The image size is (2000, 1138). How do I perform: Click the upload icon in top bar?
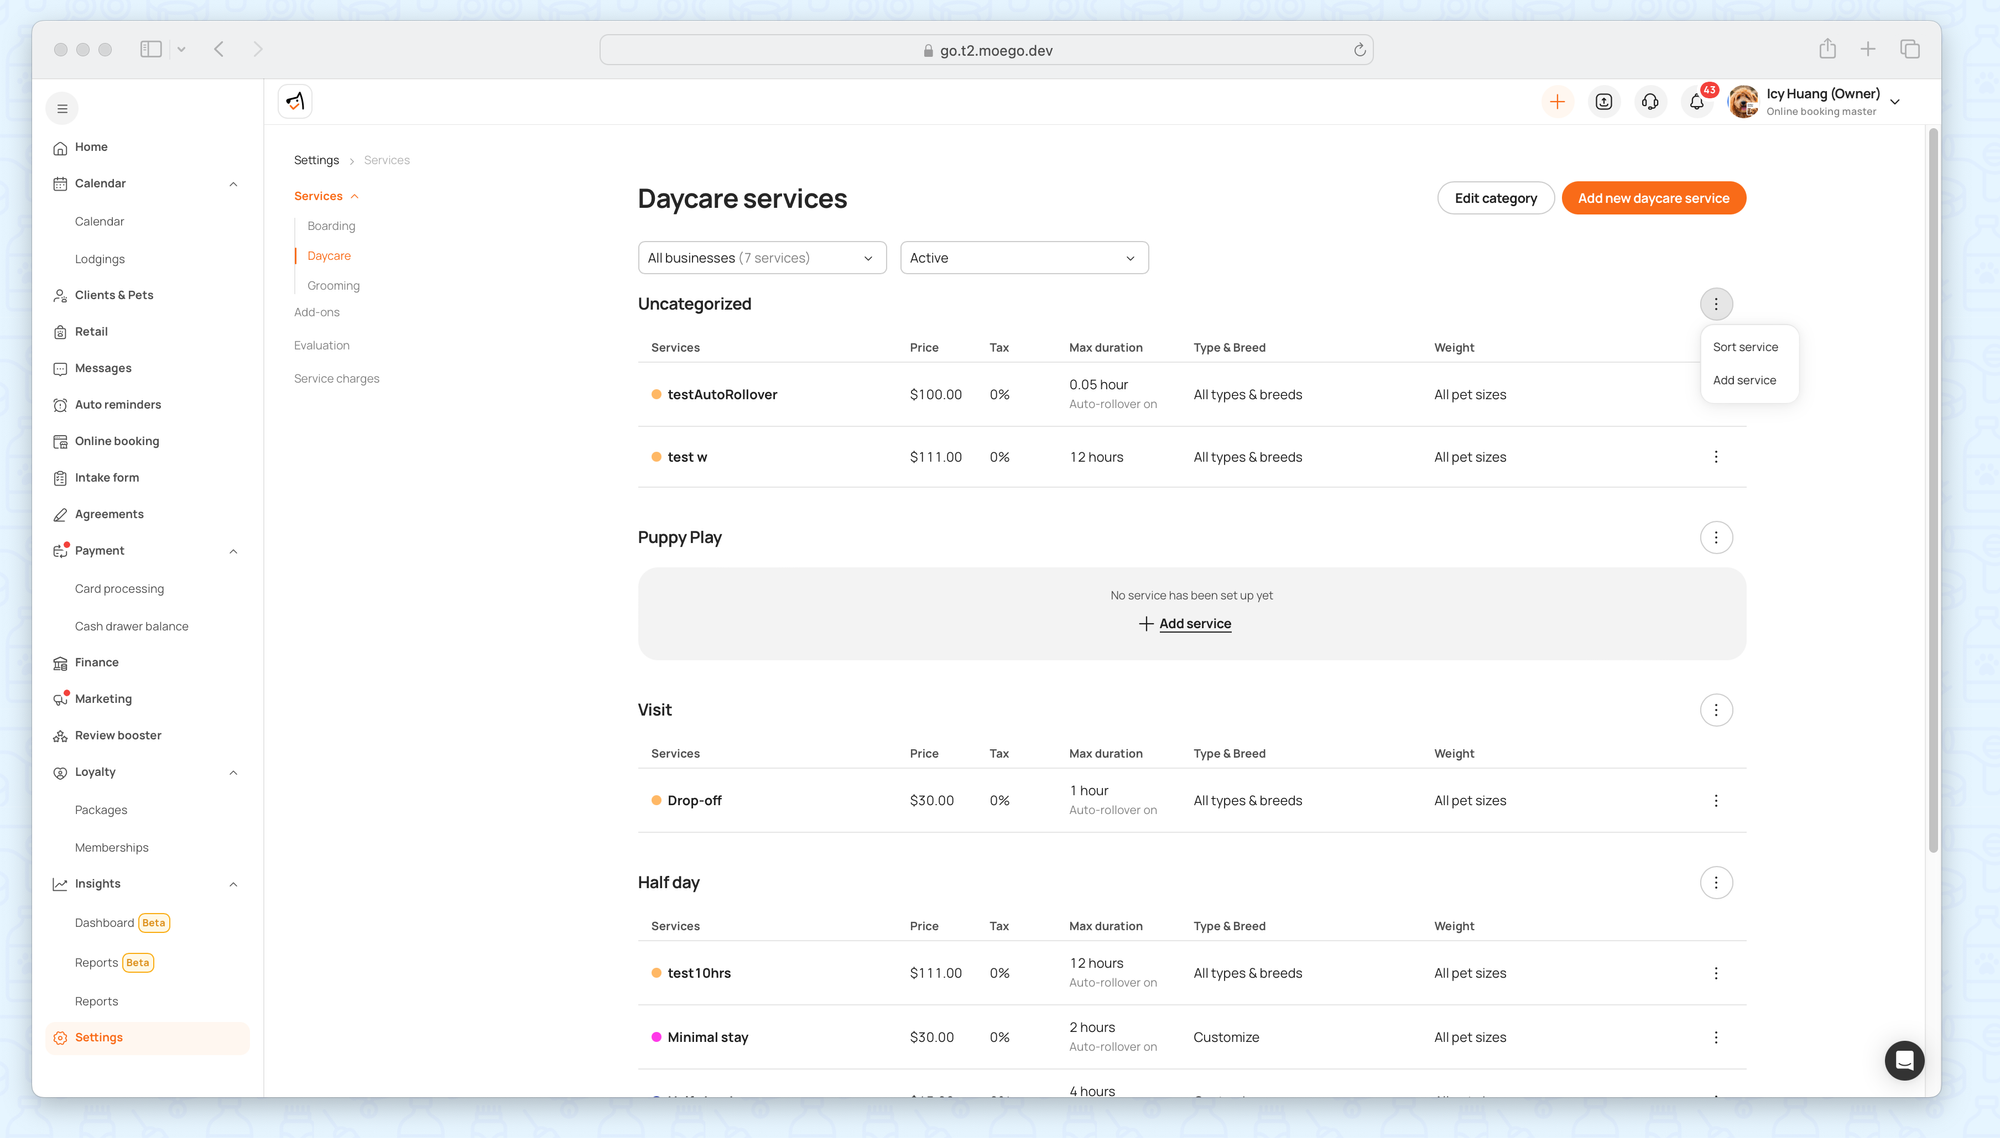click(1604, 102)
